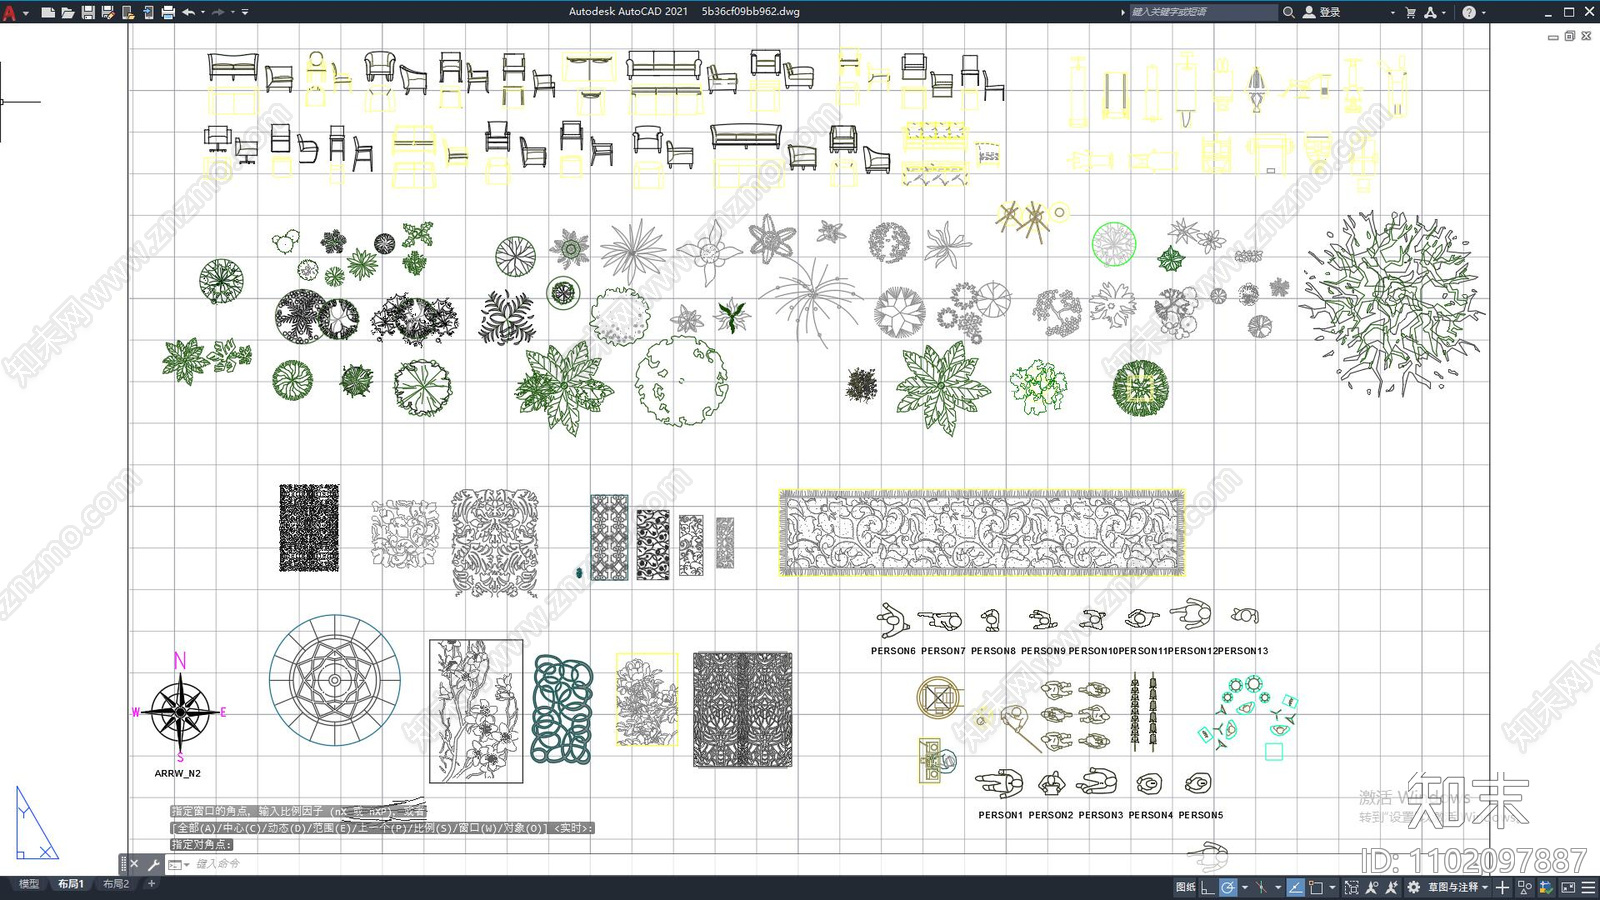The height and width of the screenshot is (900, 1600).
Task: Click the PERSON6 label text
Action: tap(893, 651)
